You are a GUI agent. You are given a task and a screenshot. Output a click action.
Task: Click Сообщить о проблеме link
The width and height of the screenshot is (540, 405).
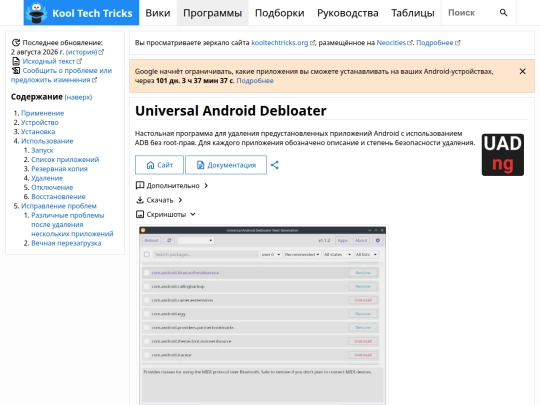point(61,75)
